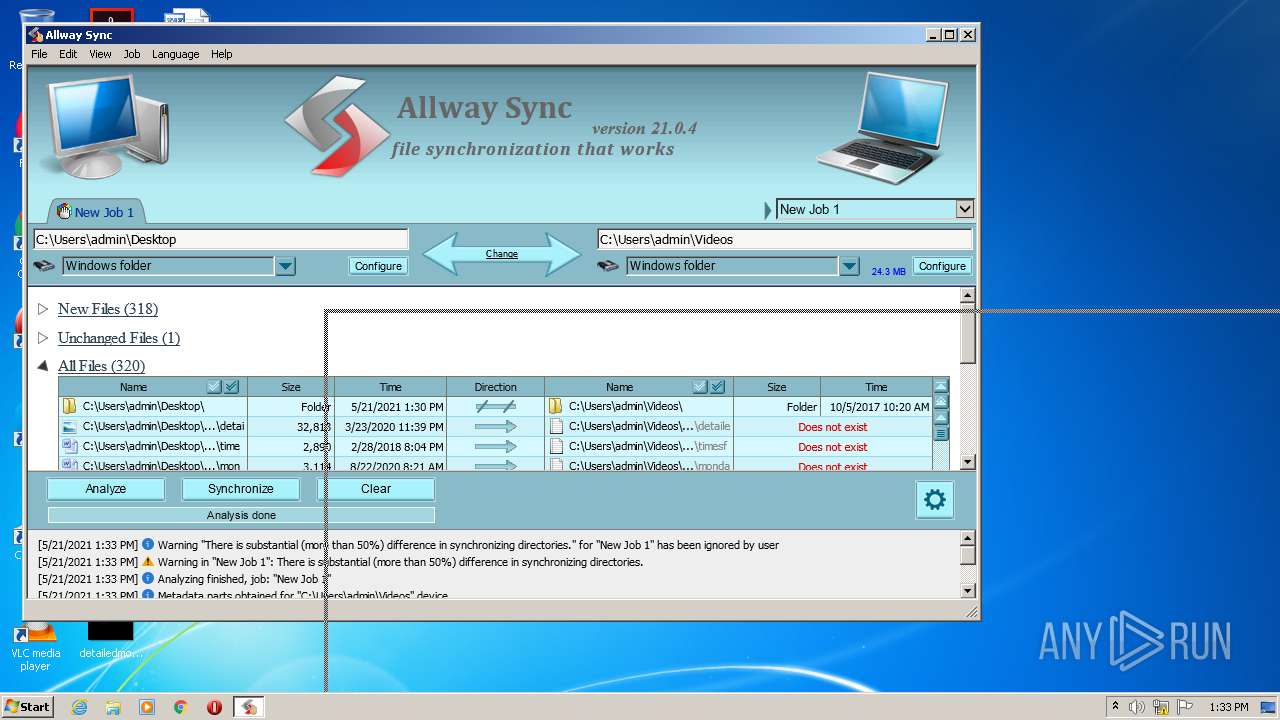Click the third small arrow button right of table
Image resolution: width=1280 pixels, height=720 pixels.
940,418
